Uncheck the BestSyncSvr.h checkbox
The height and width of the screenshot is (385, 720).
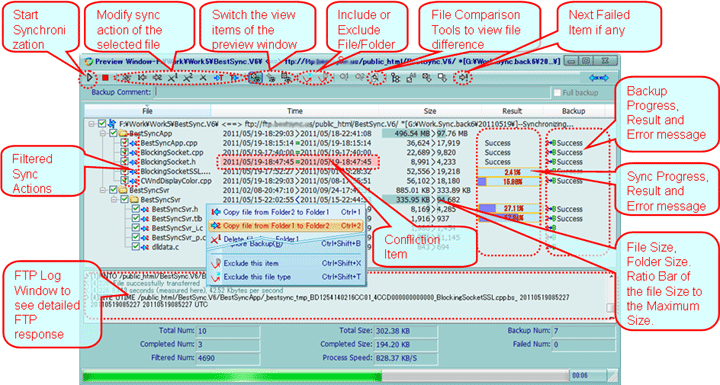pyautogui.click(x=135, y=209)
